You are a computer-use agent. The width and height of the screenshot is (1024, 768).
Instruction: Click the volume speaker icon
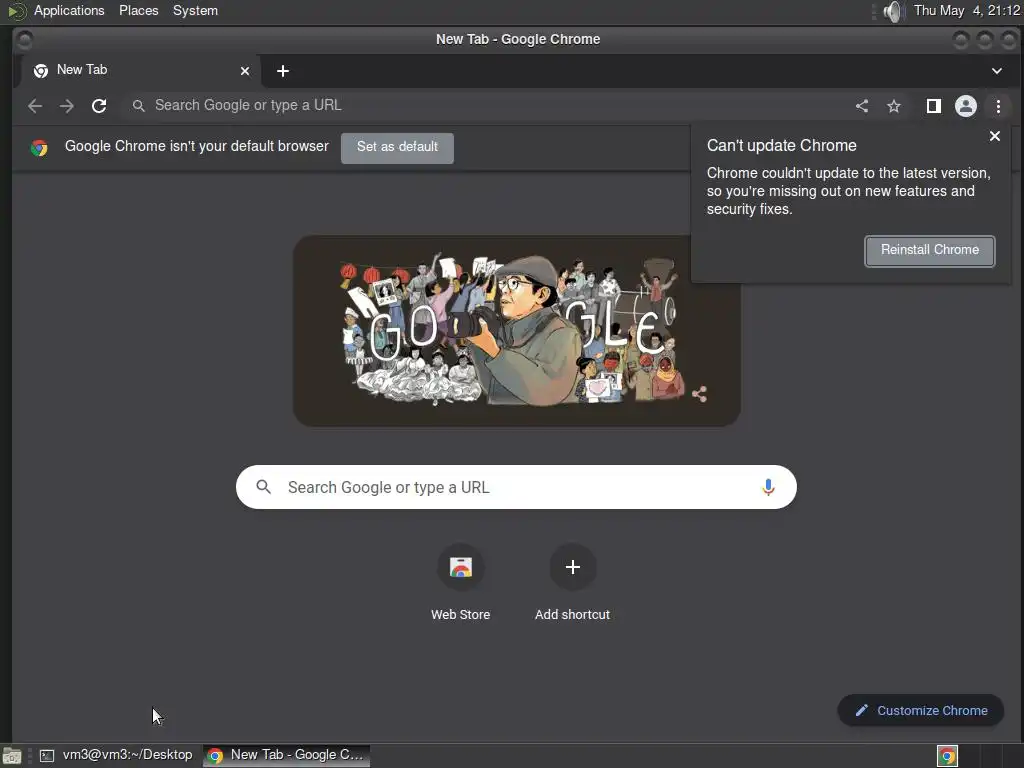[892, 11]
